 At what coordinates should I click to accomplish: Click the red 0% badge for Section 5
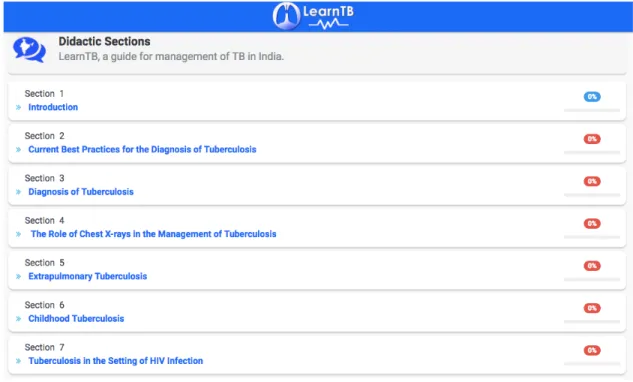[x=592, y=266]
